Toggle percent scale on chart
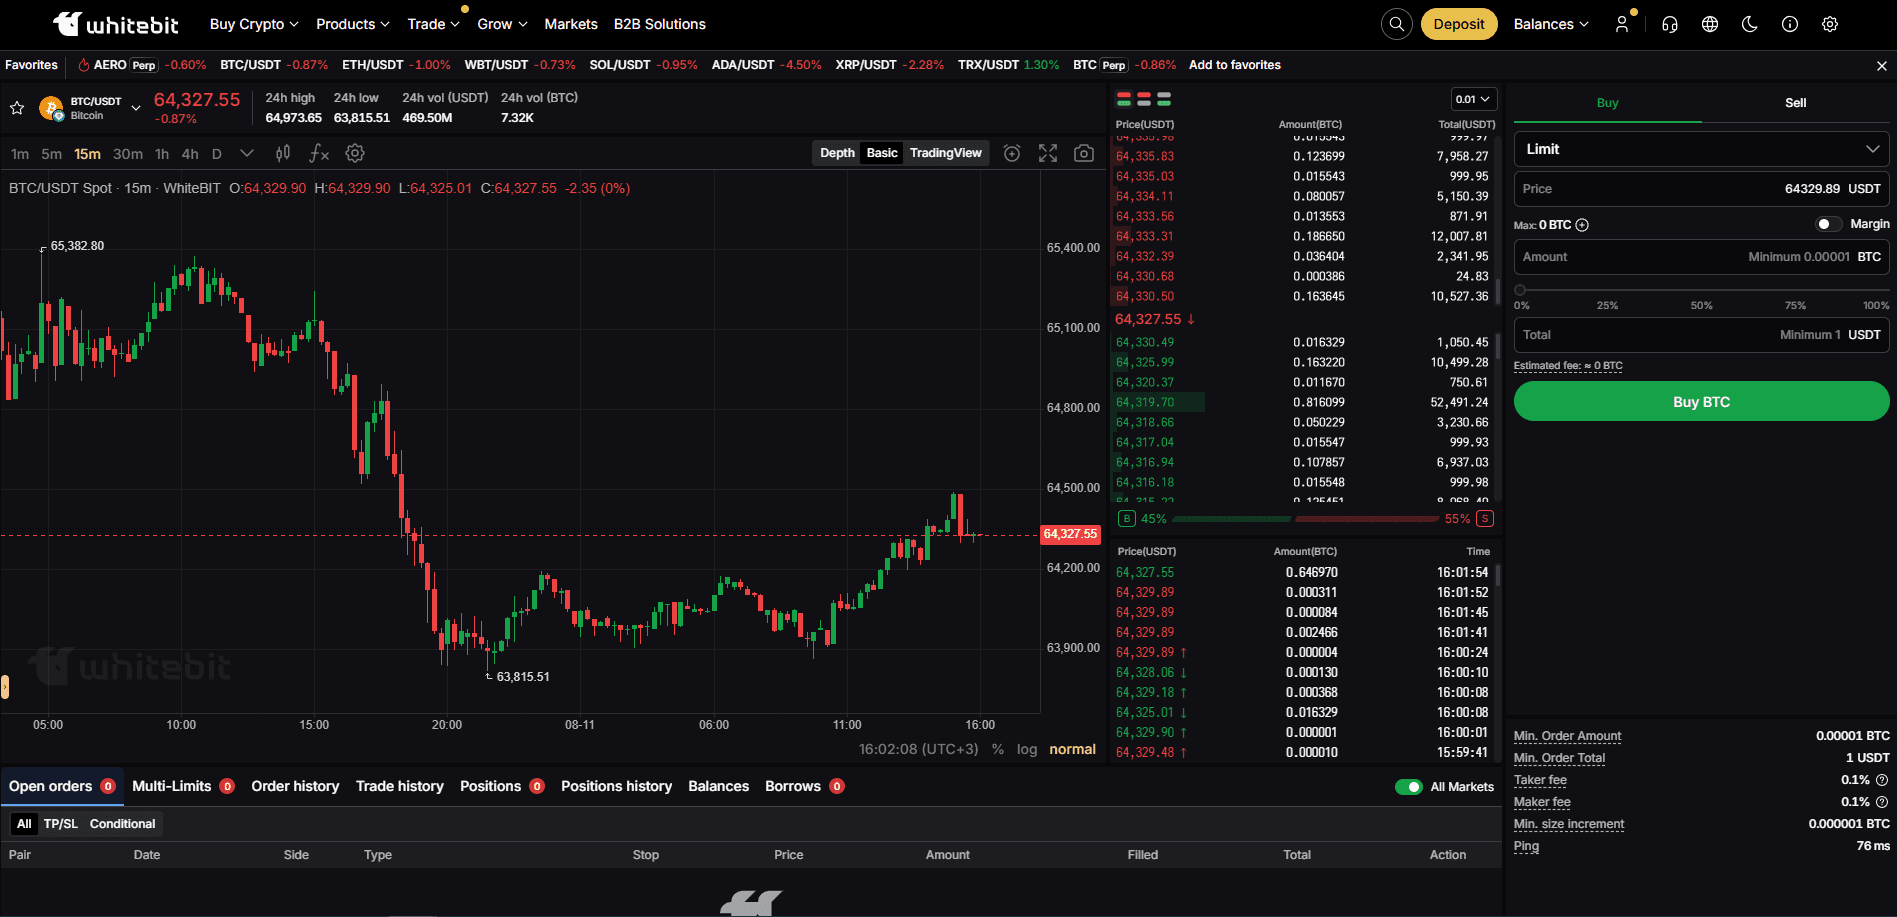Image resolution: width=1897 pixels, height=917 pixels. click(x=998, y=749)
